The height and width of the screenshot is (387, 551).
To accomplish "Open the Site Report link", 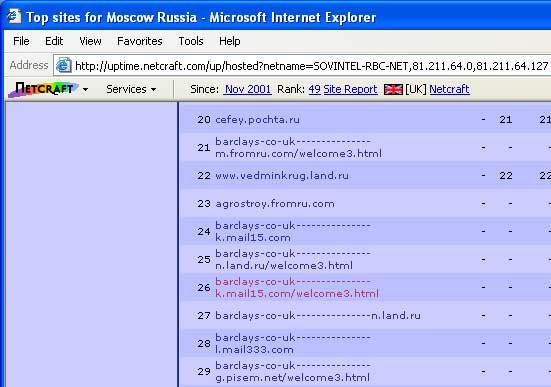I will point(350,89).
